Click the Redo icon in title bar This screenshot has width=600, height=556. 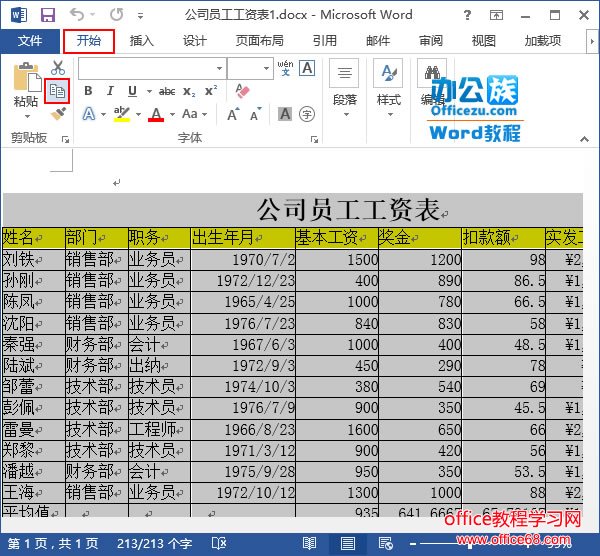(x=116, y=15)
